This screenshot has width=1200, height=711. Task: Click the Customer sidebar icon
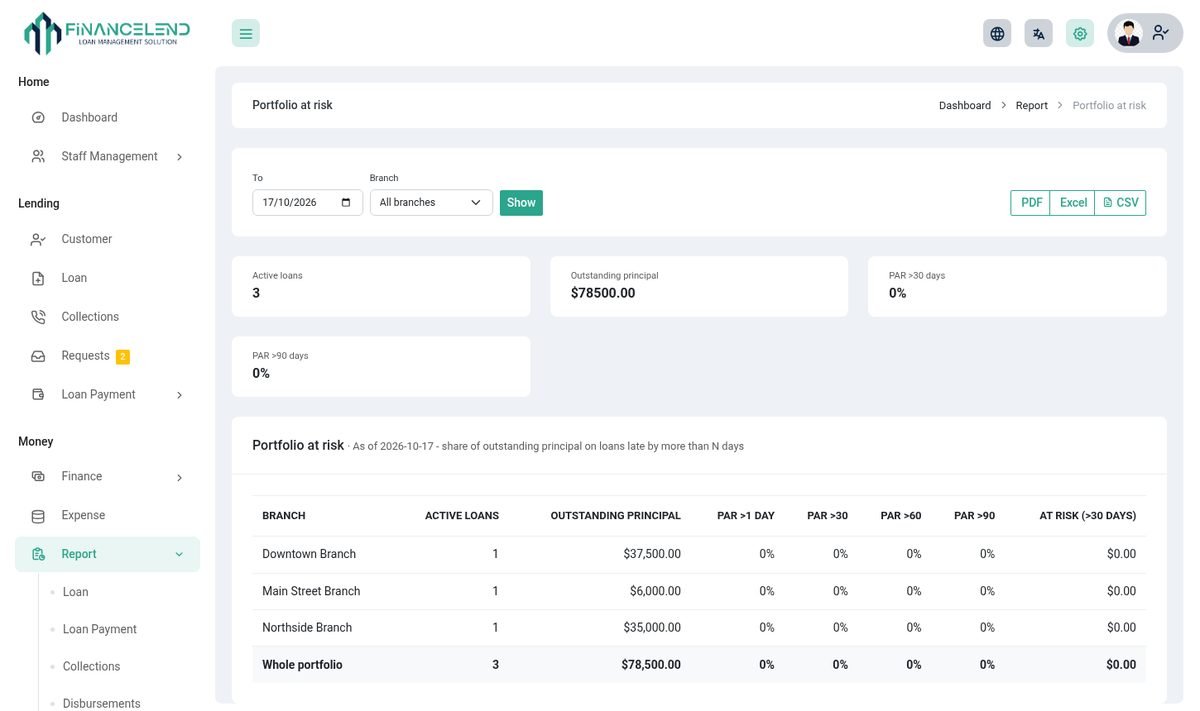[x=38, y=239]
